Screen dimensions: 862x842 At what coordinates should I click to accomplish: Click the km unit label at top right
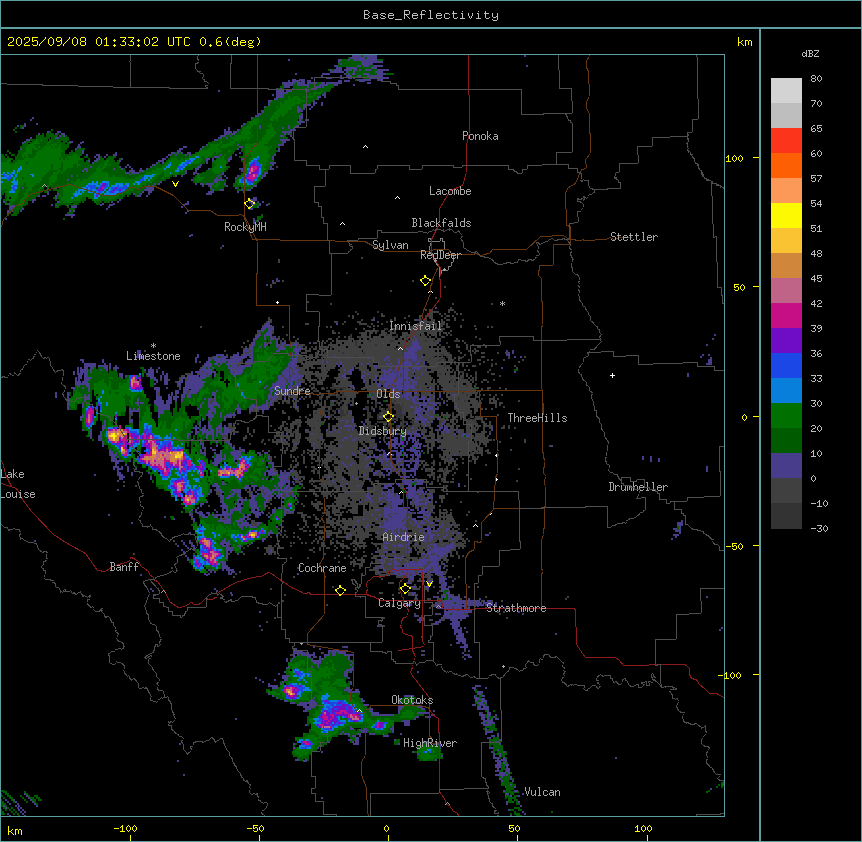tap(744, 42)
